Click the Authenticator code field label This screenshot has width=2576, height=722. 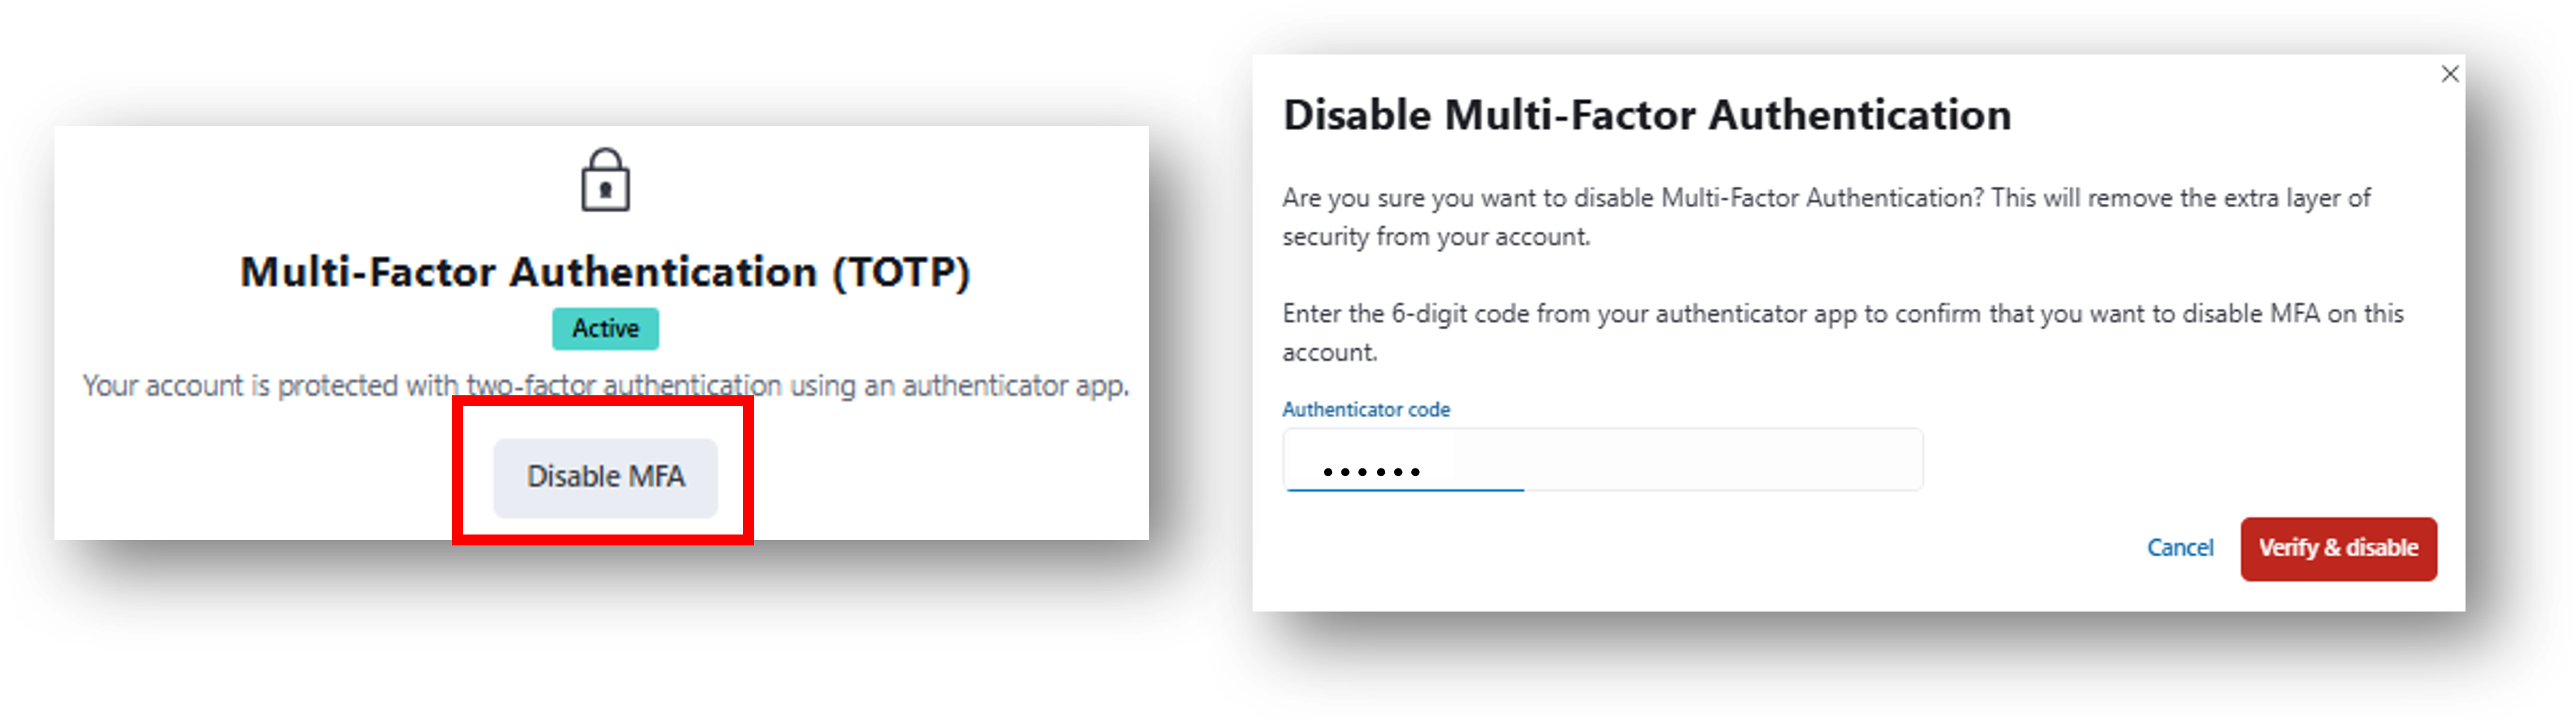tap(1365, 409)
